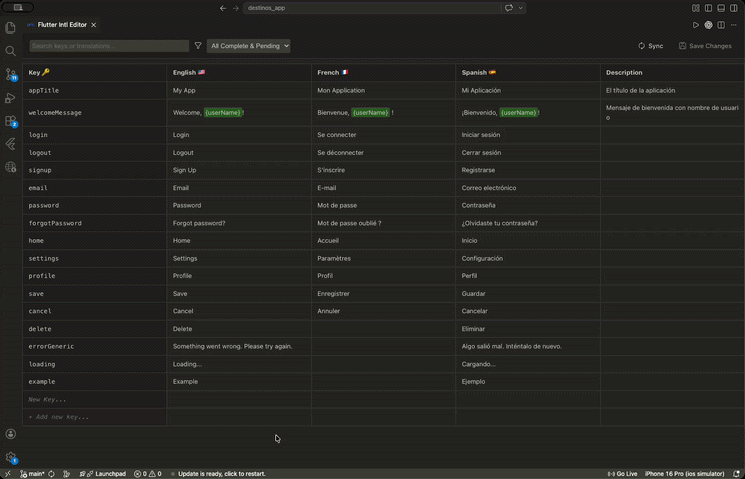Go forward with the navigation arrow

point(236,8)
